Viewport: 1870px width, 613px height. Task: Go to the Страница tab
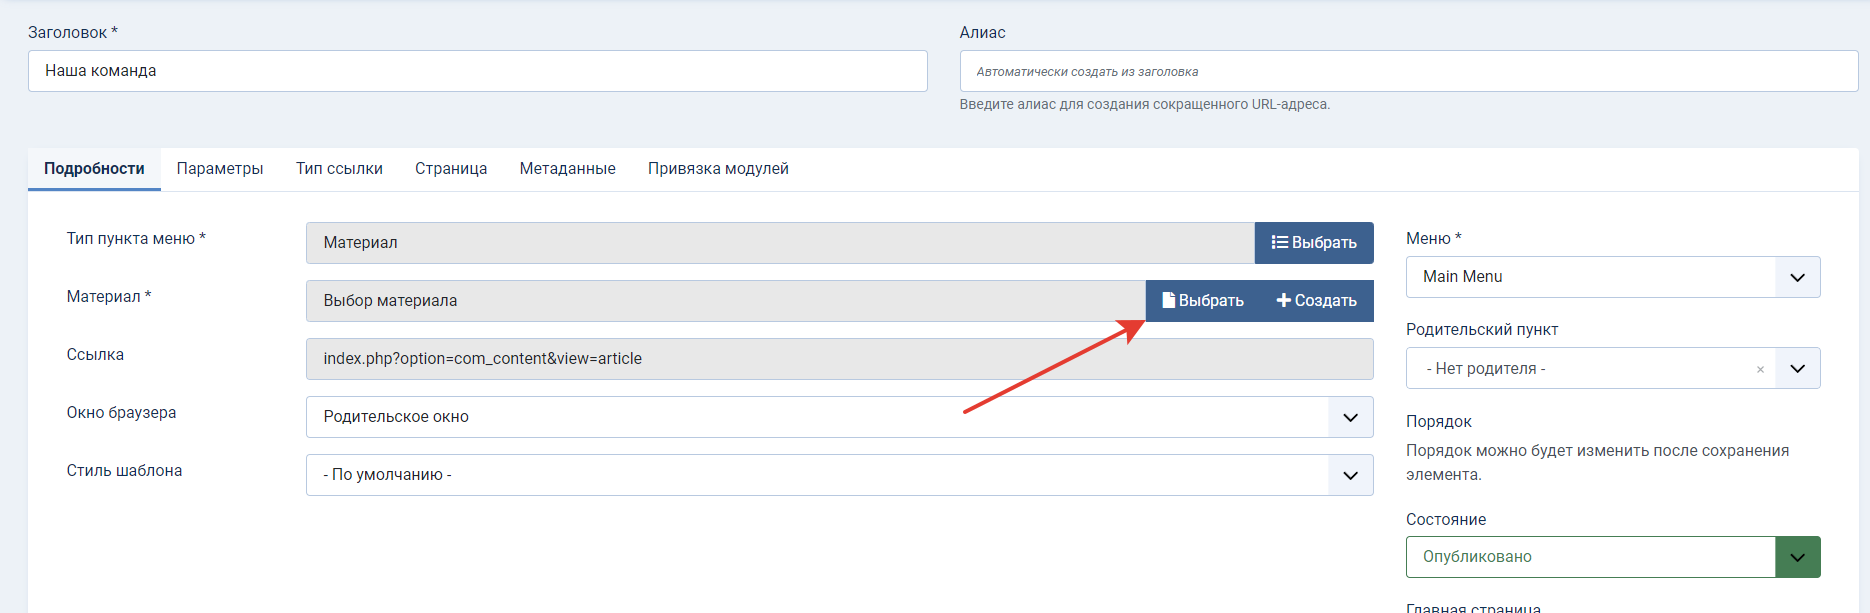click(x=451, y=169)
